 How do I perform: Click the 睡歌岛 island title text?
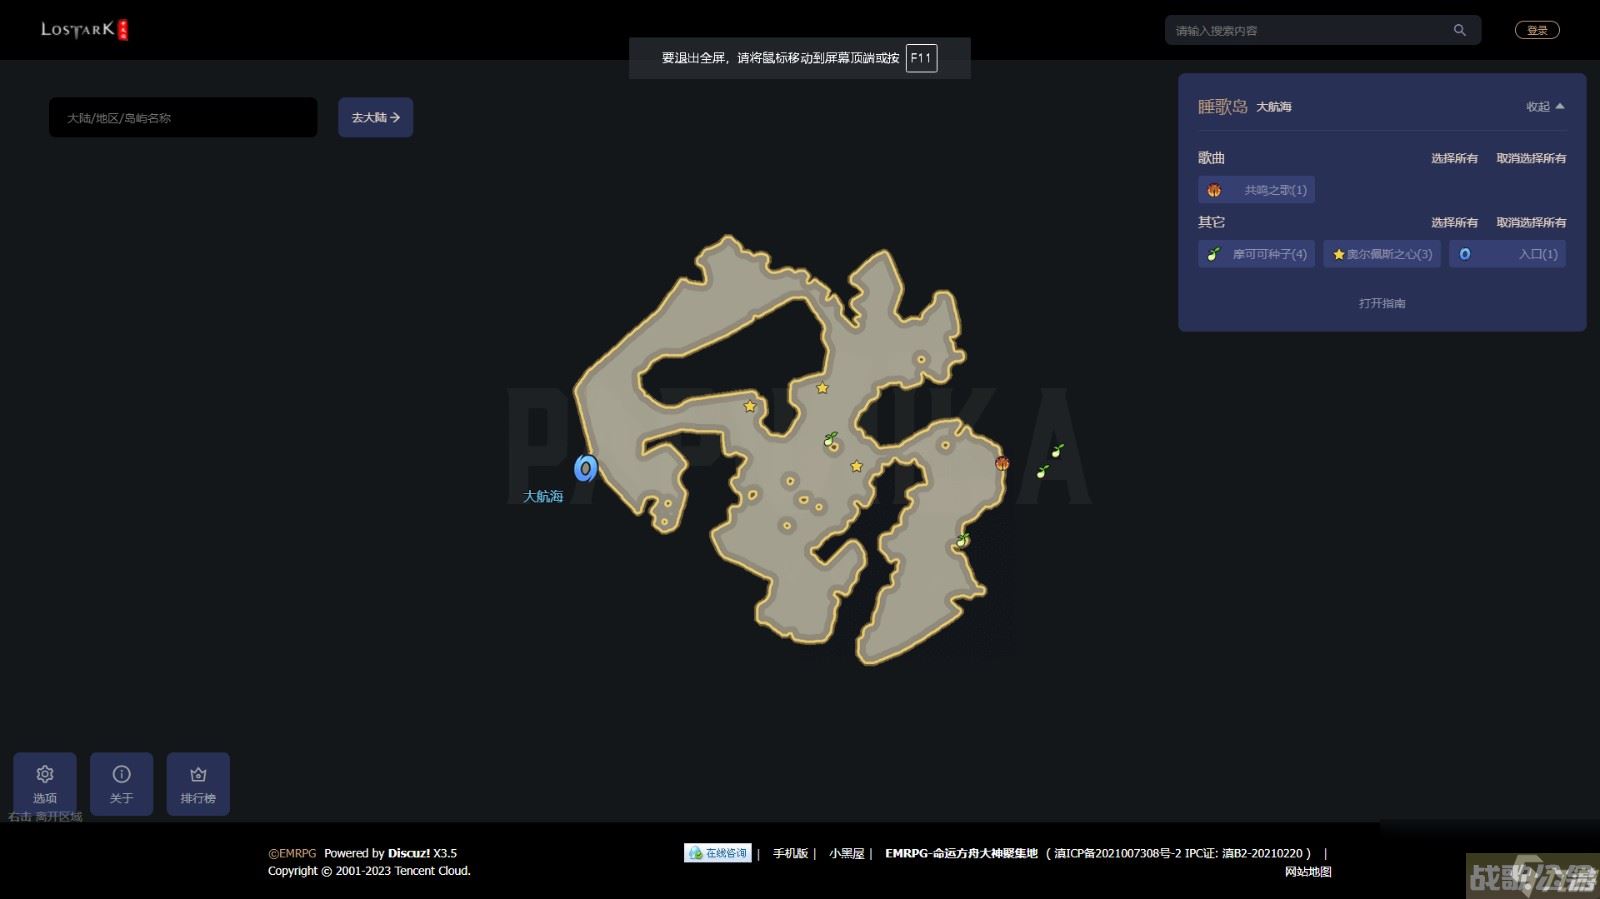(x=1222, y=106)
